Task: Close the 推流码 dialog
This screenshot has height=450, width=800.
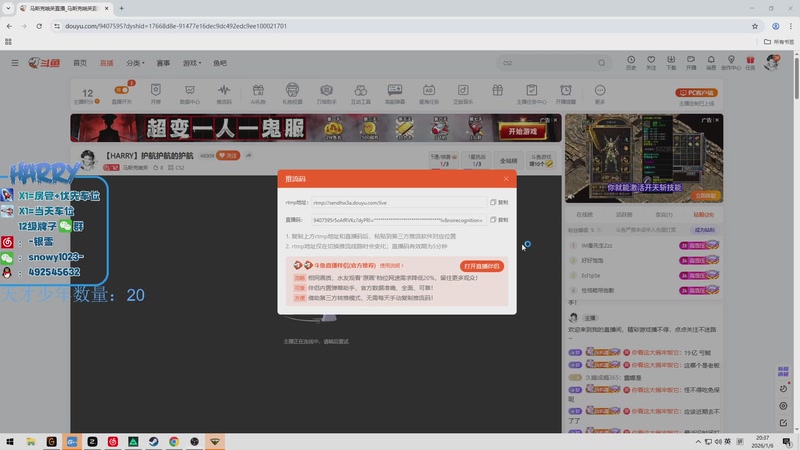Action: (x=506, y=179)
